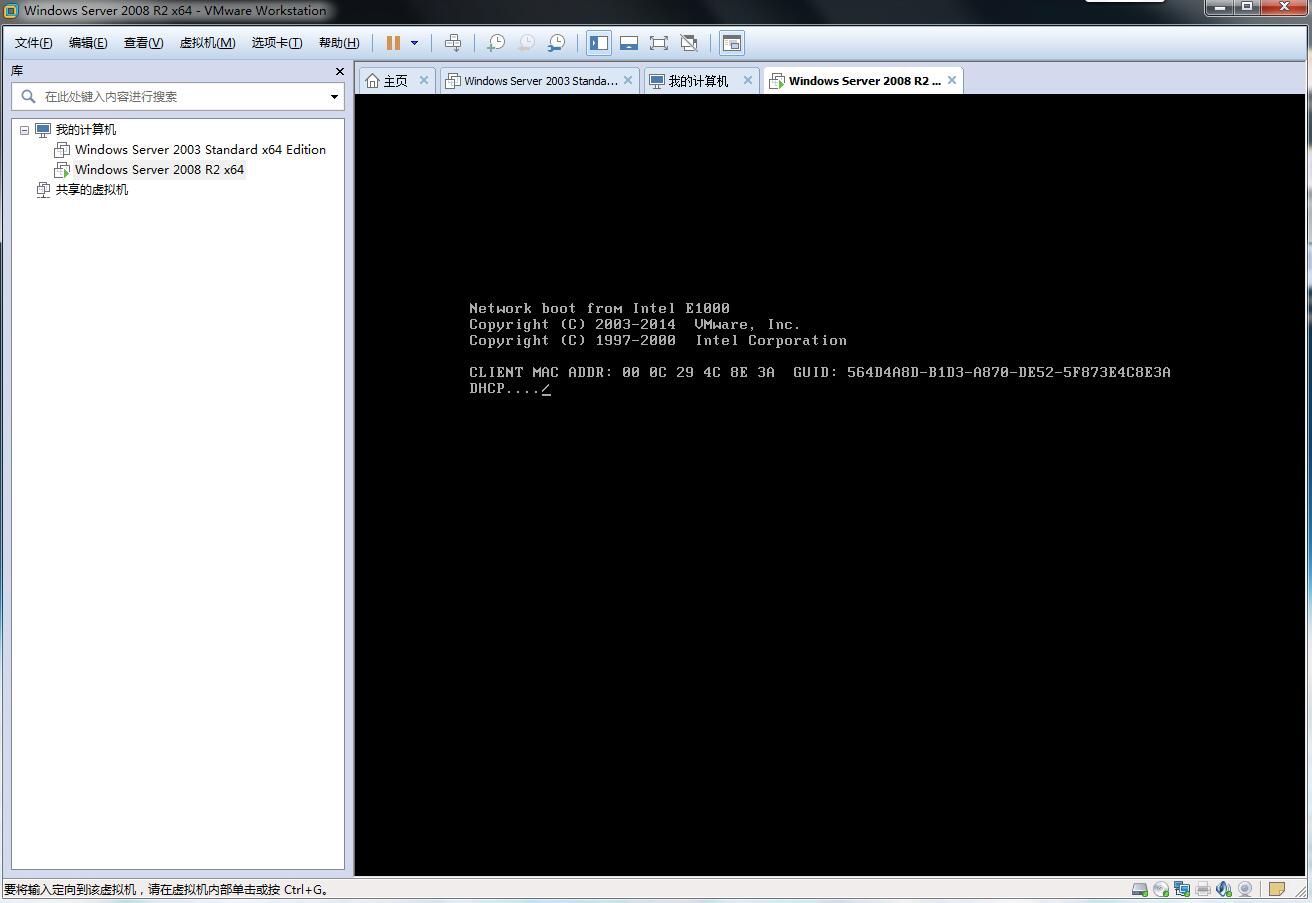Viewport: 1312px width, 903px height.
Task: Close the Windows Server 2003 tab
Action: click(x=628, y=80)
